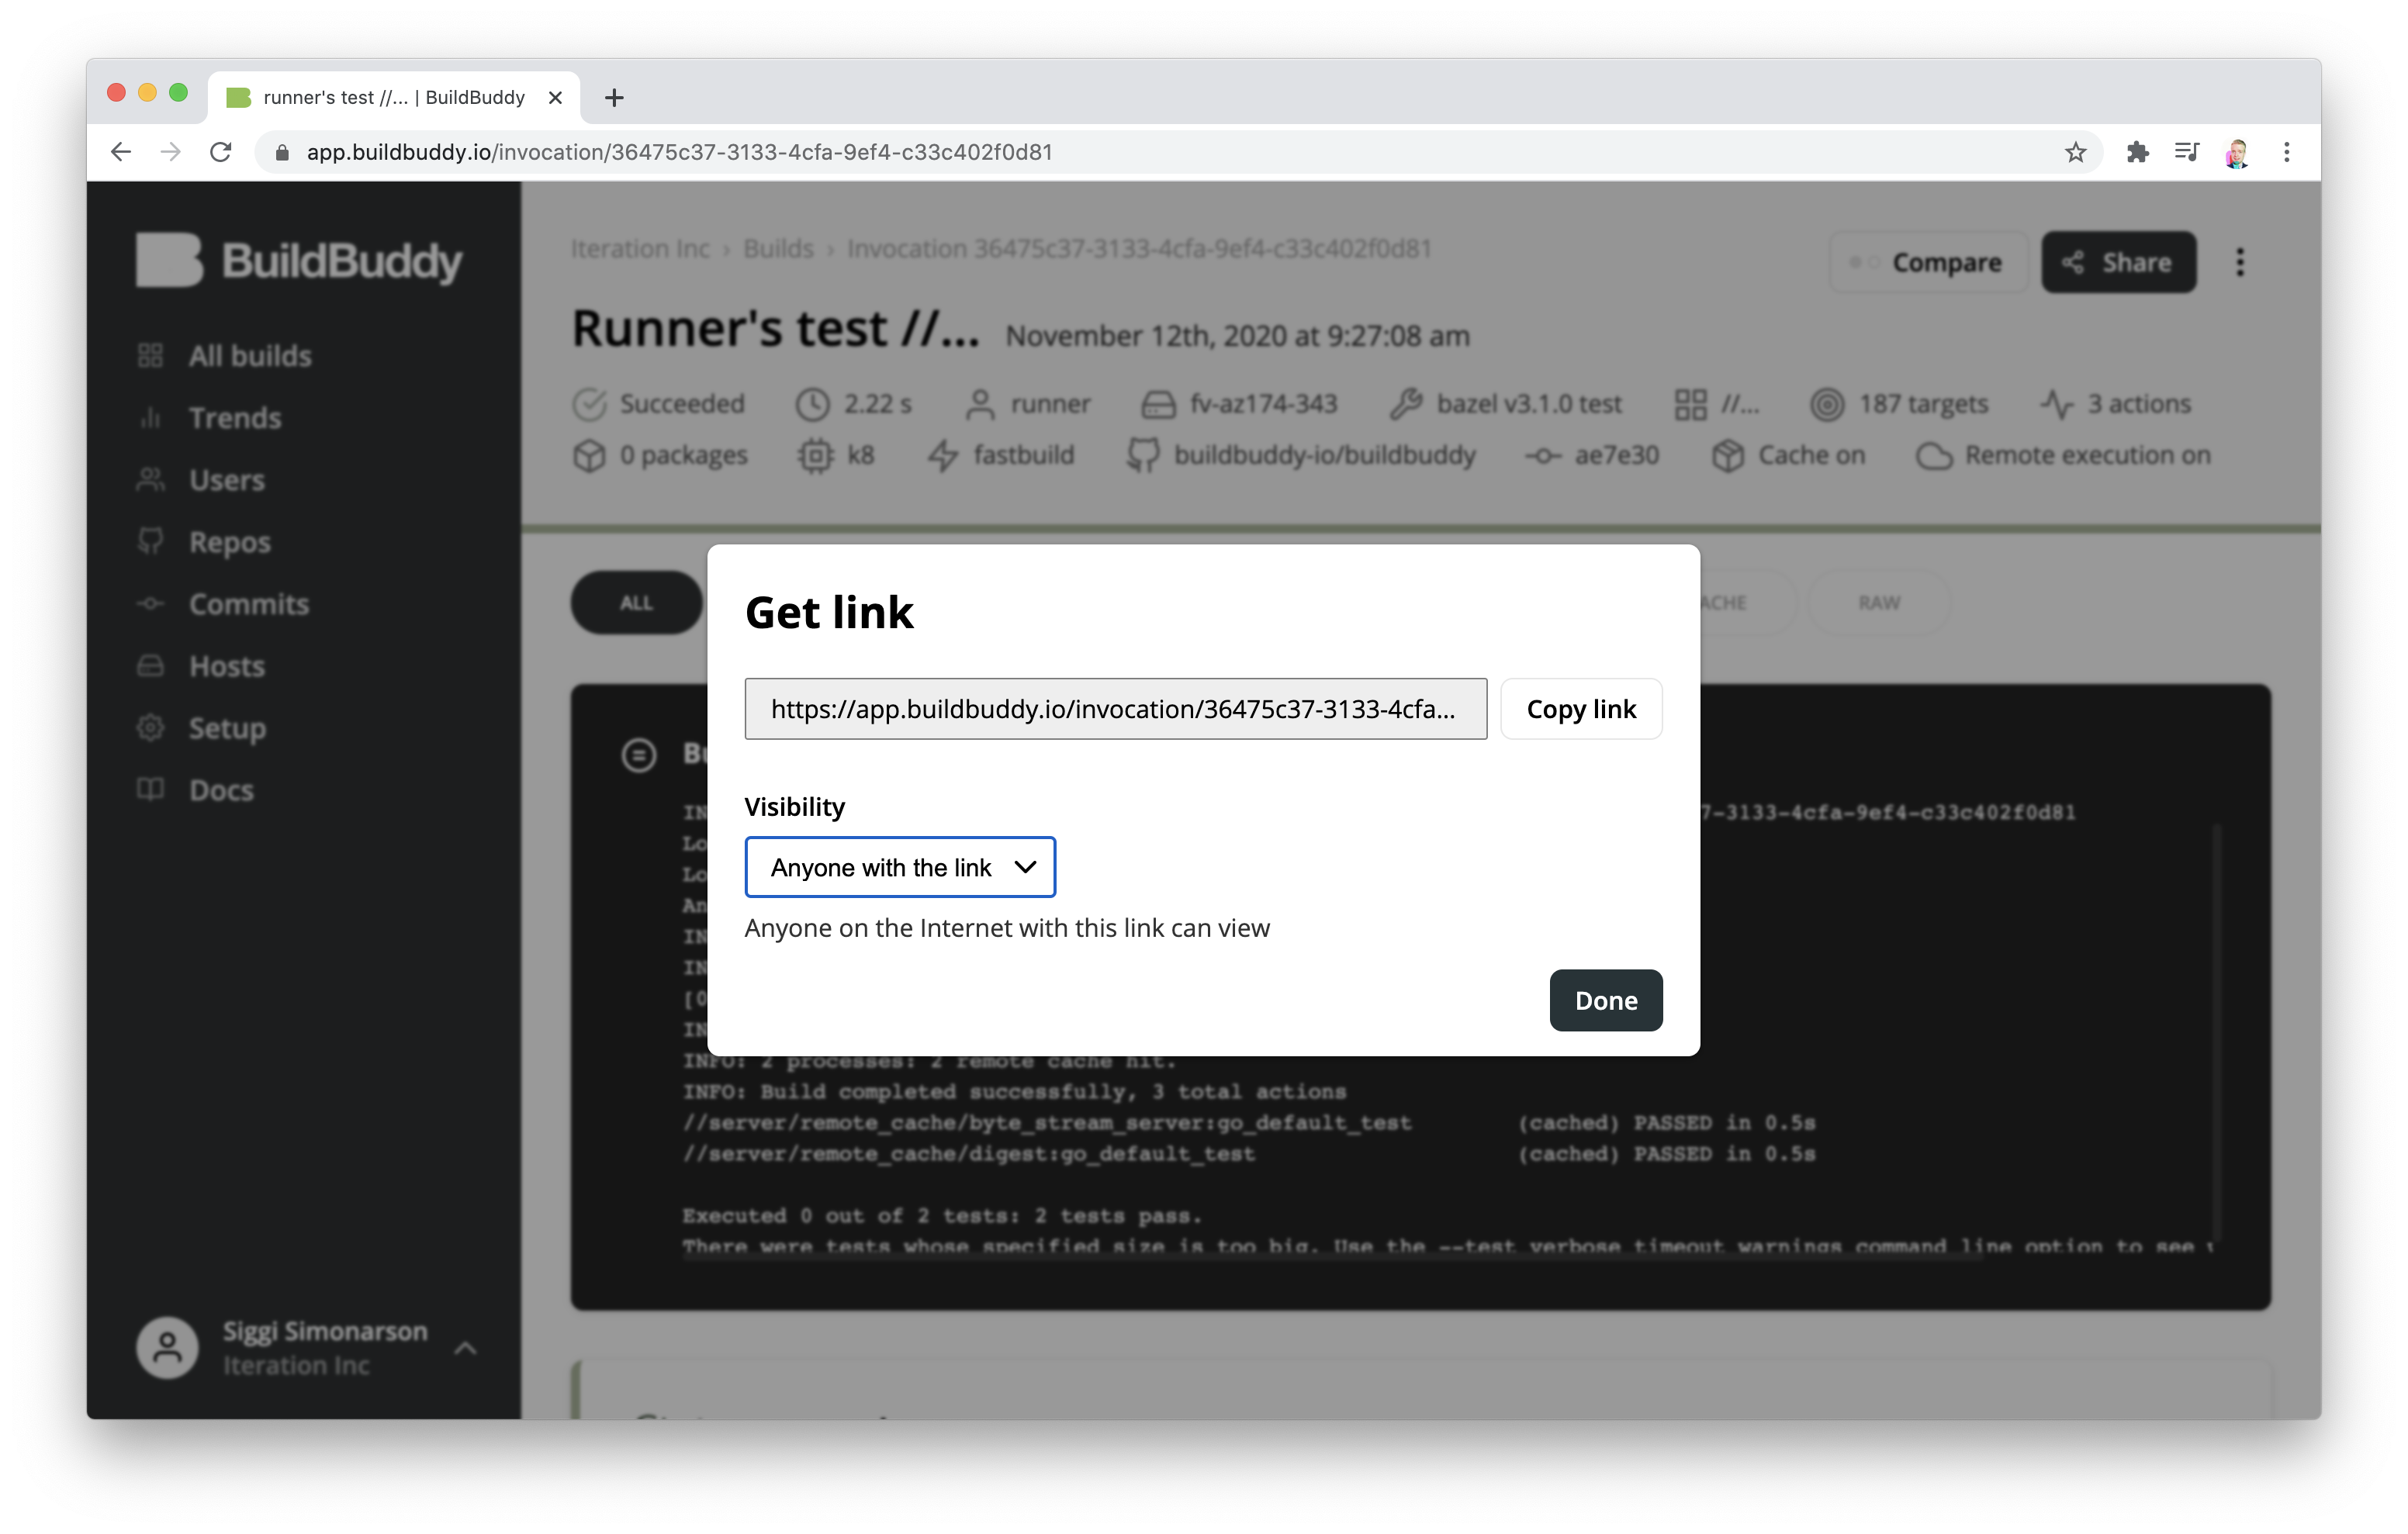Open Commits in sidebar
2408x1534 pixels.
click(223, 604)
